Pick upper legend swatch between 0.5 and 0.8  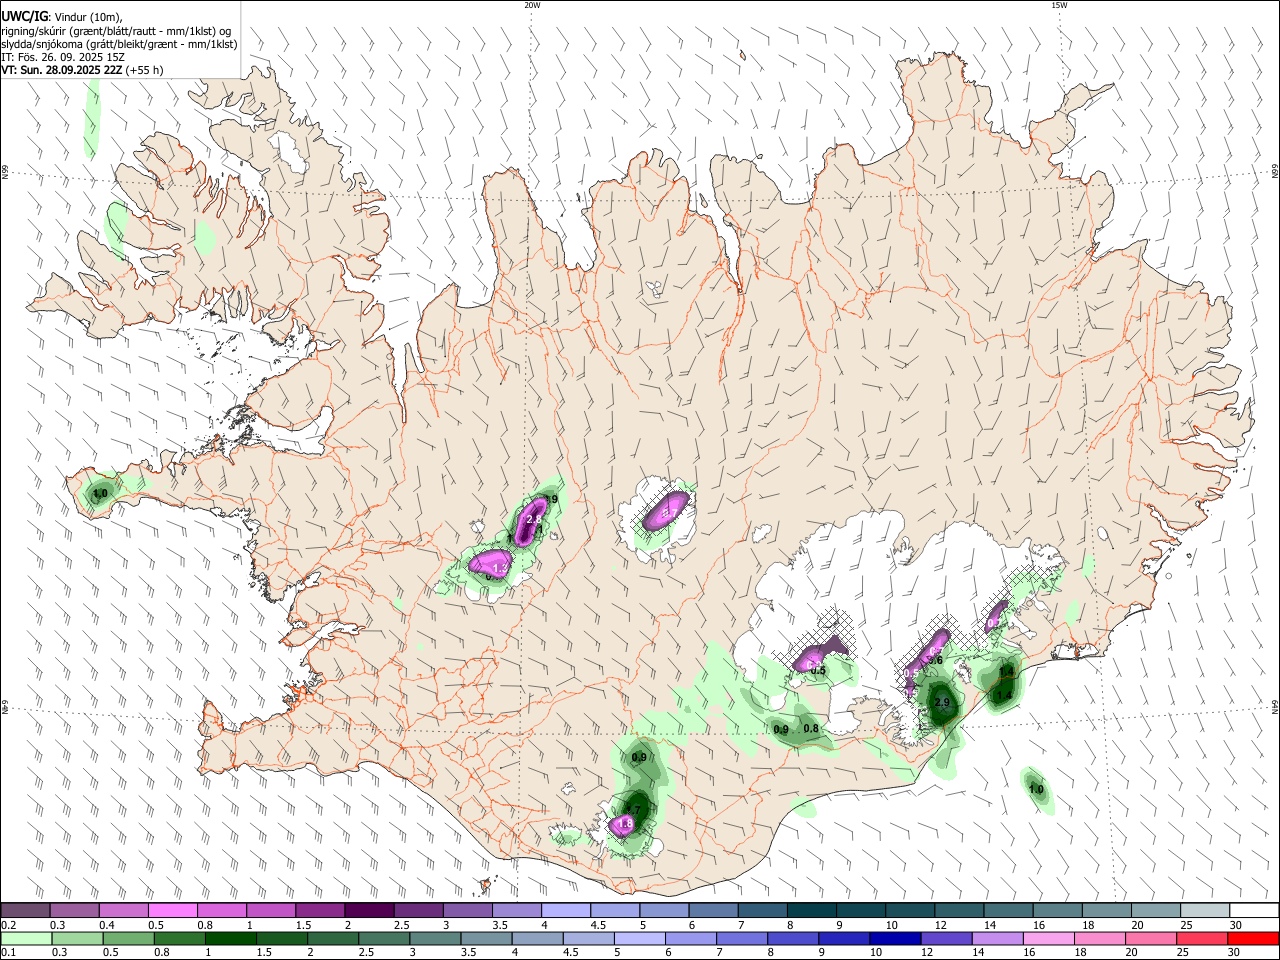tap(172, 911)
